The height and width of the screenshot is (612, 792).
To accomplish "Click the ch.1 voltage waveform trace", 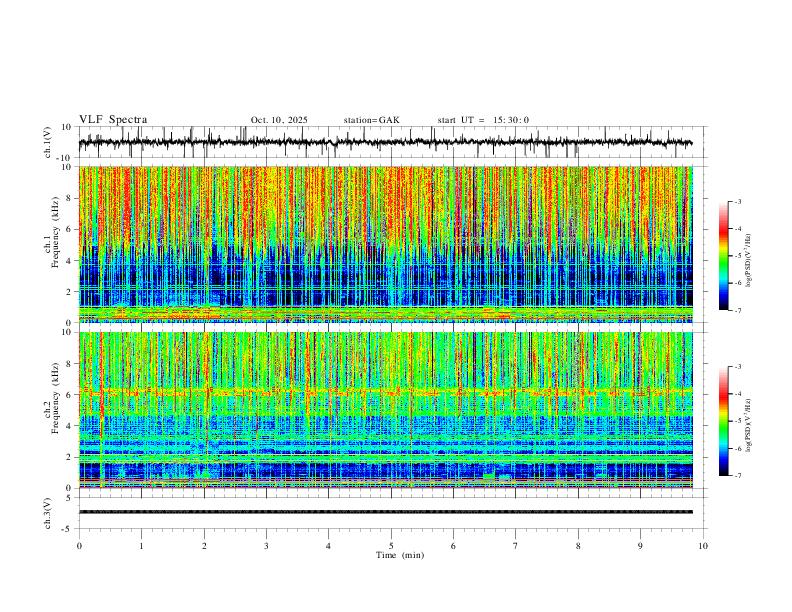I will coord(385,142).
